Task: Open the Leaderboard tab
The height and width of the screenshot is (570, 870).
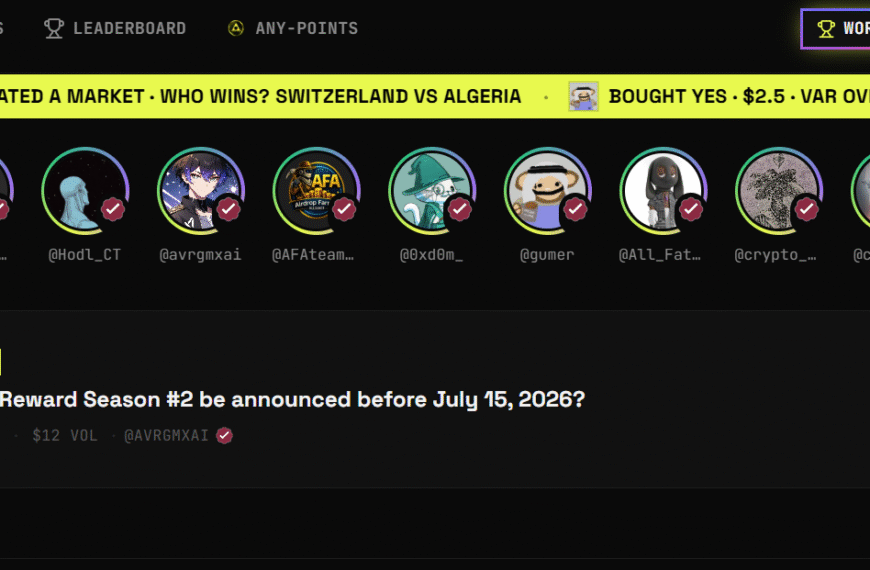Action: 115,28
